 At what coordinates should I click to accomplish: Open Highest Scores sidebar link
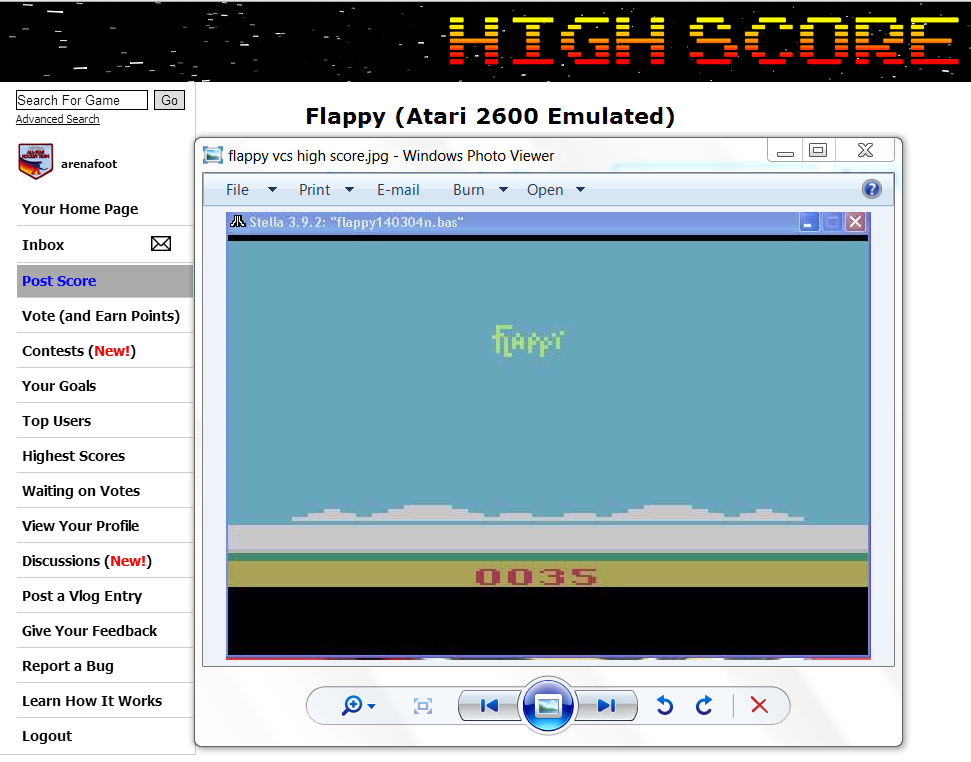click(x=73, y=456)
